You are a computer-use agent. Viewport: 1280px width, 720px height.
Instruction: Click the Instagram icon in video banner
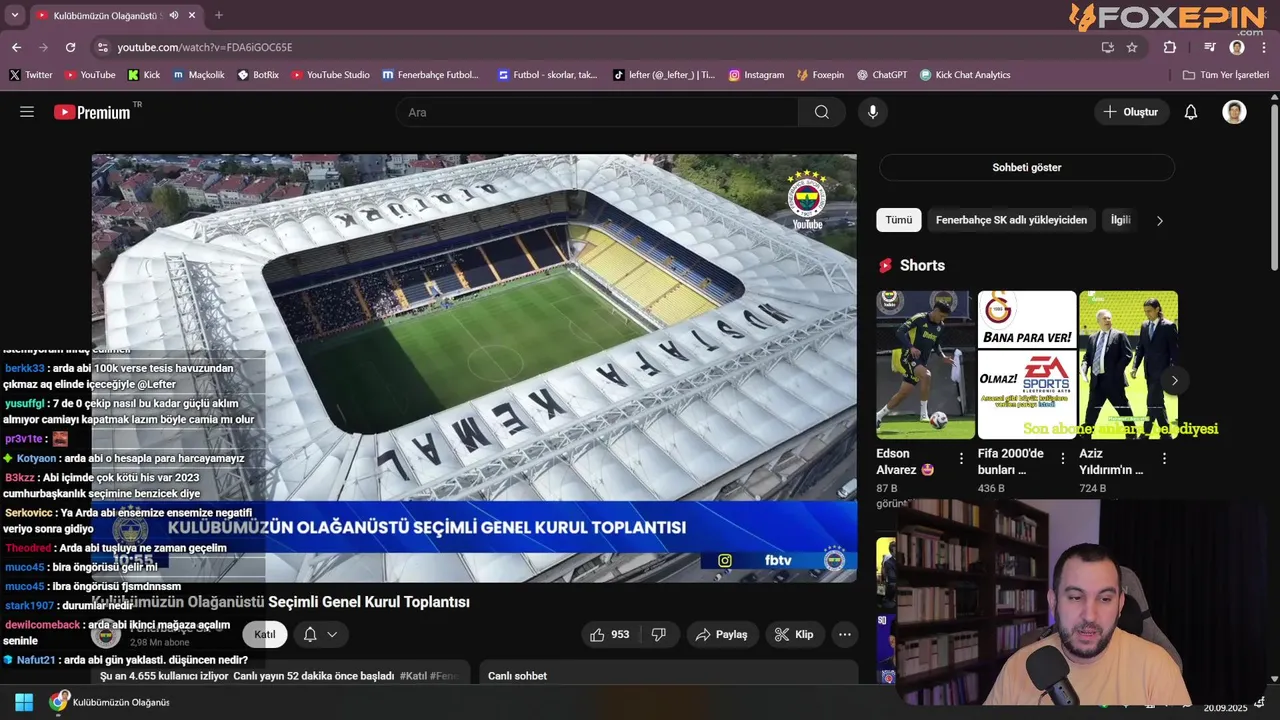pos(725,561)
